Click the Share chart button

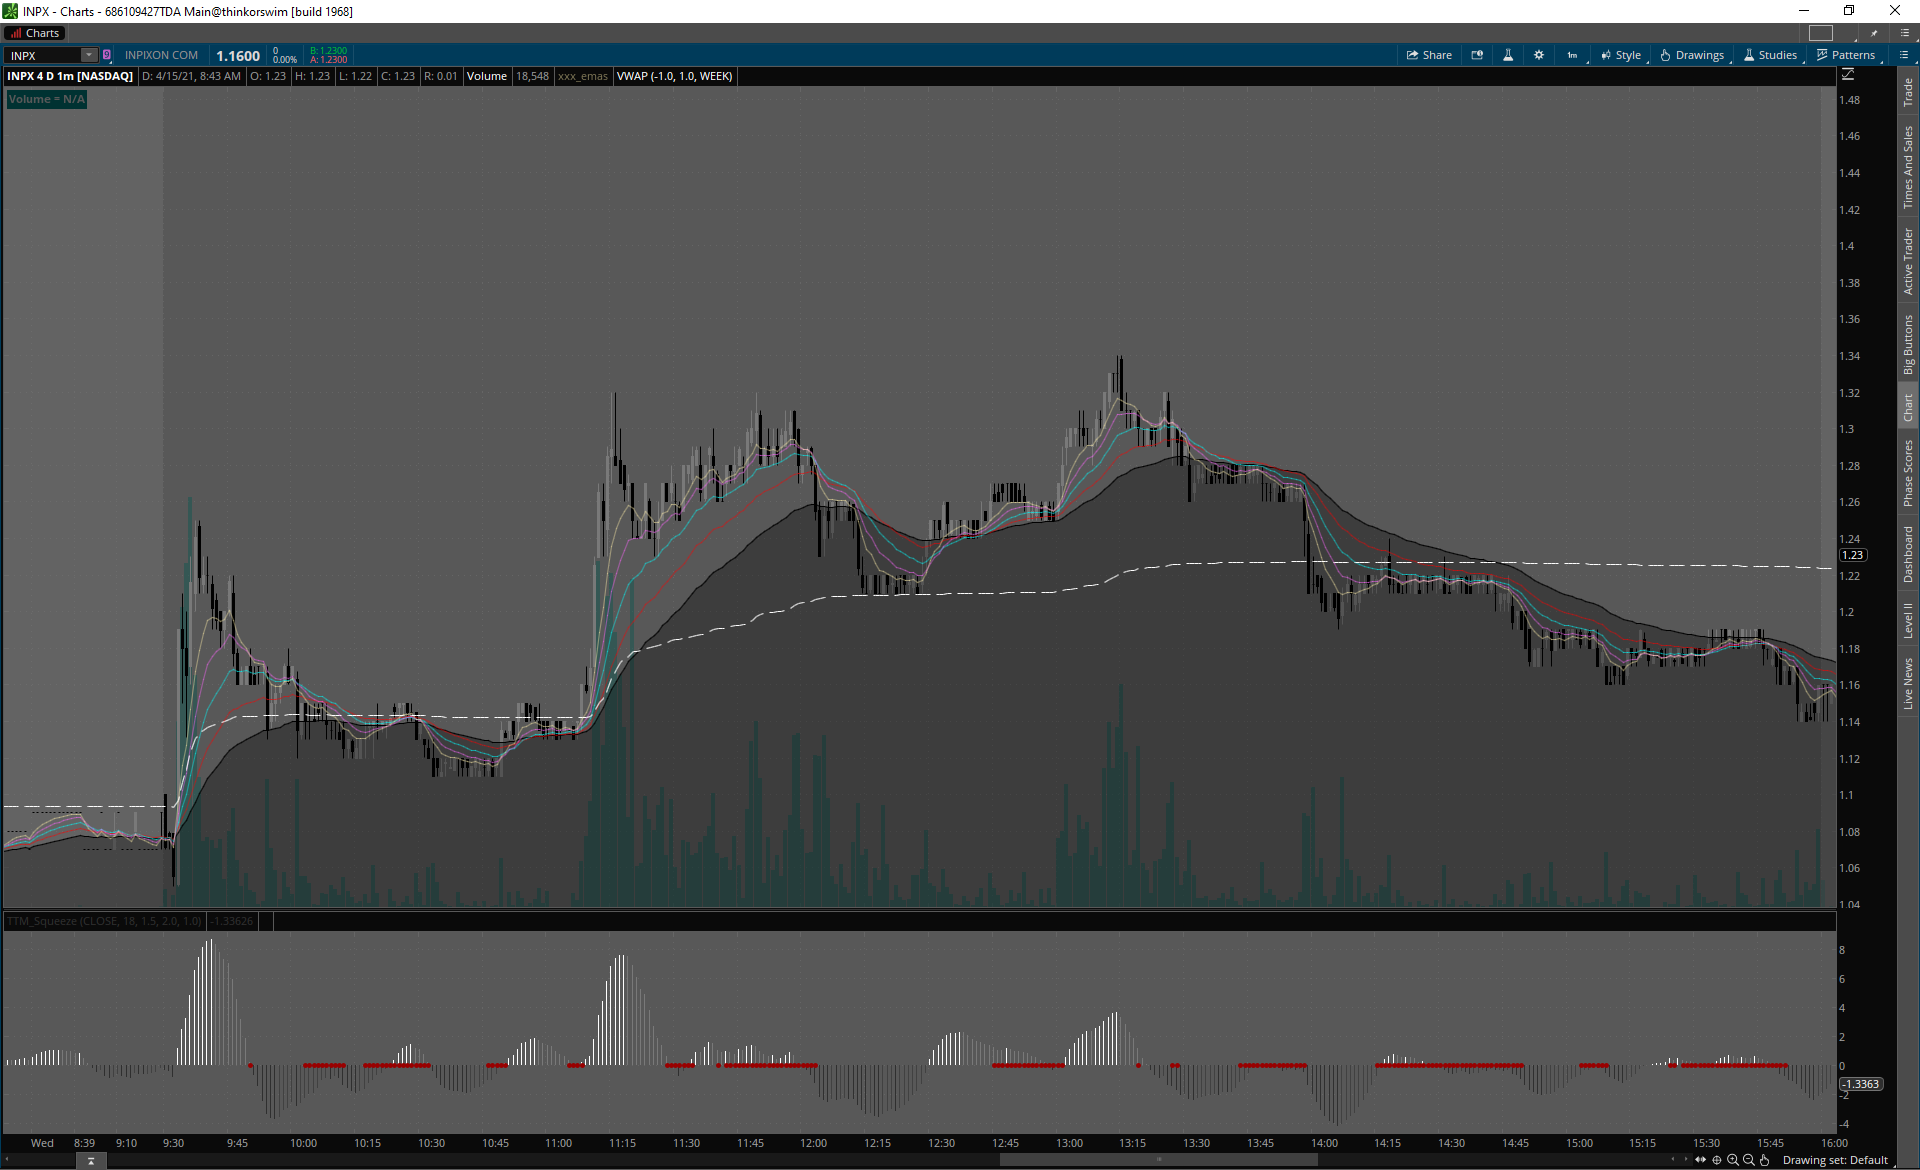tap(1429, 55)
